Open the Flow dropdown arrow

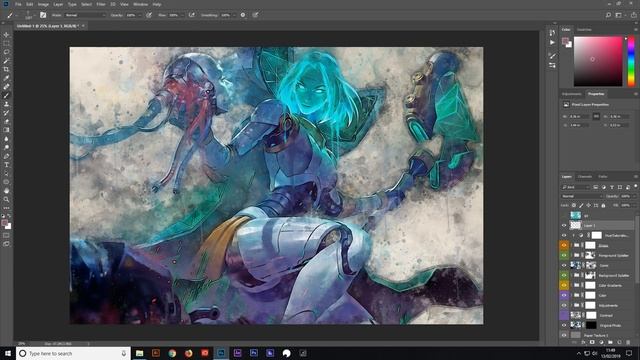(182, 15)
